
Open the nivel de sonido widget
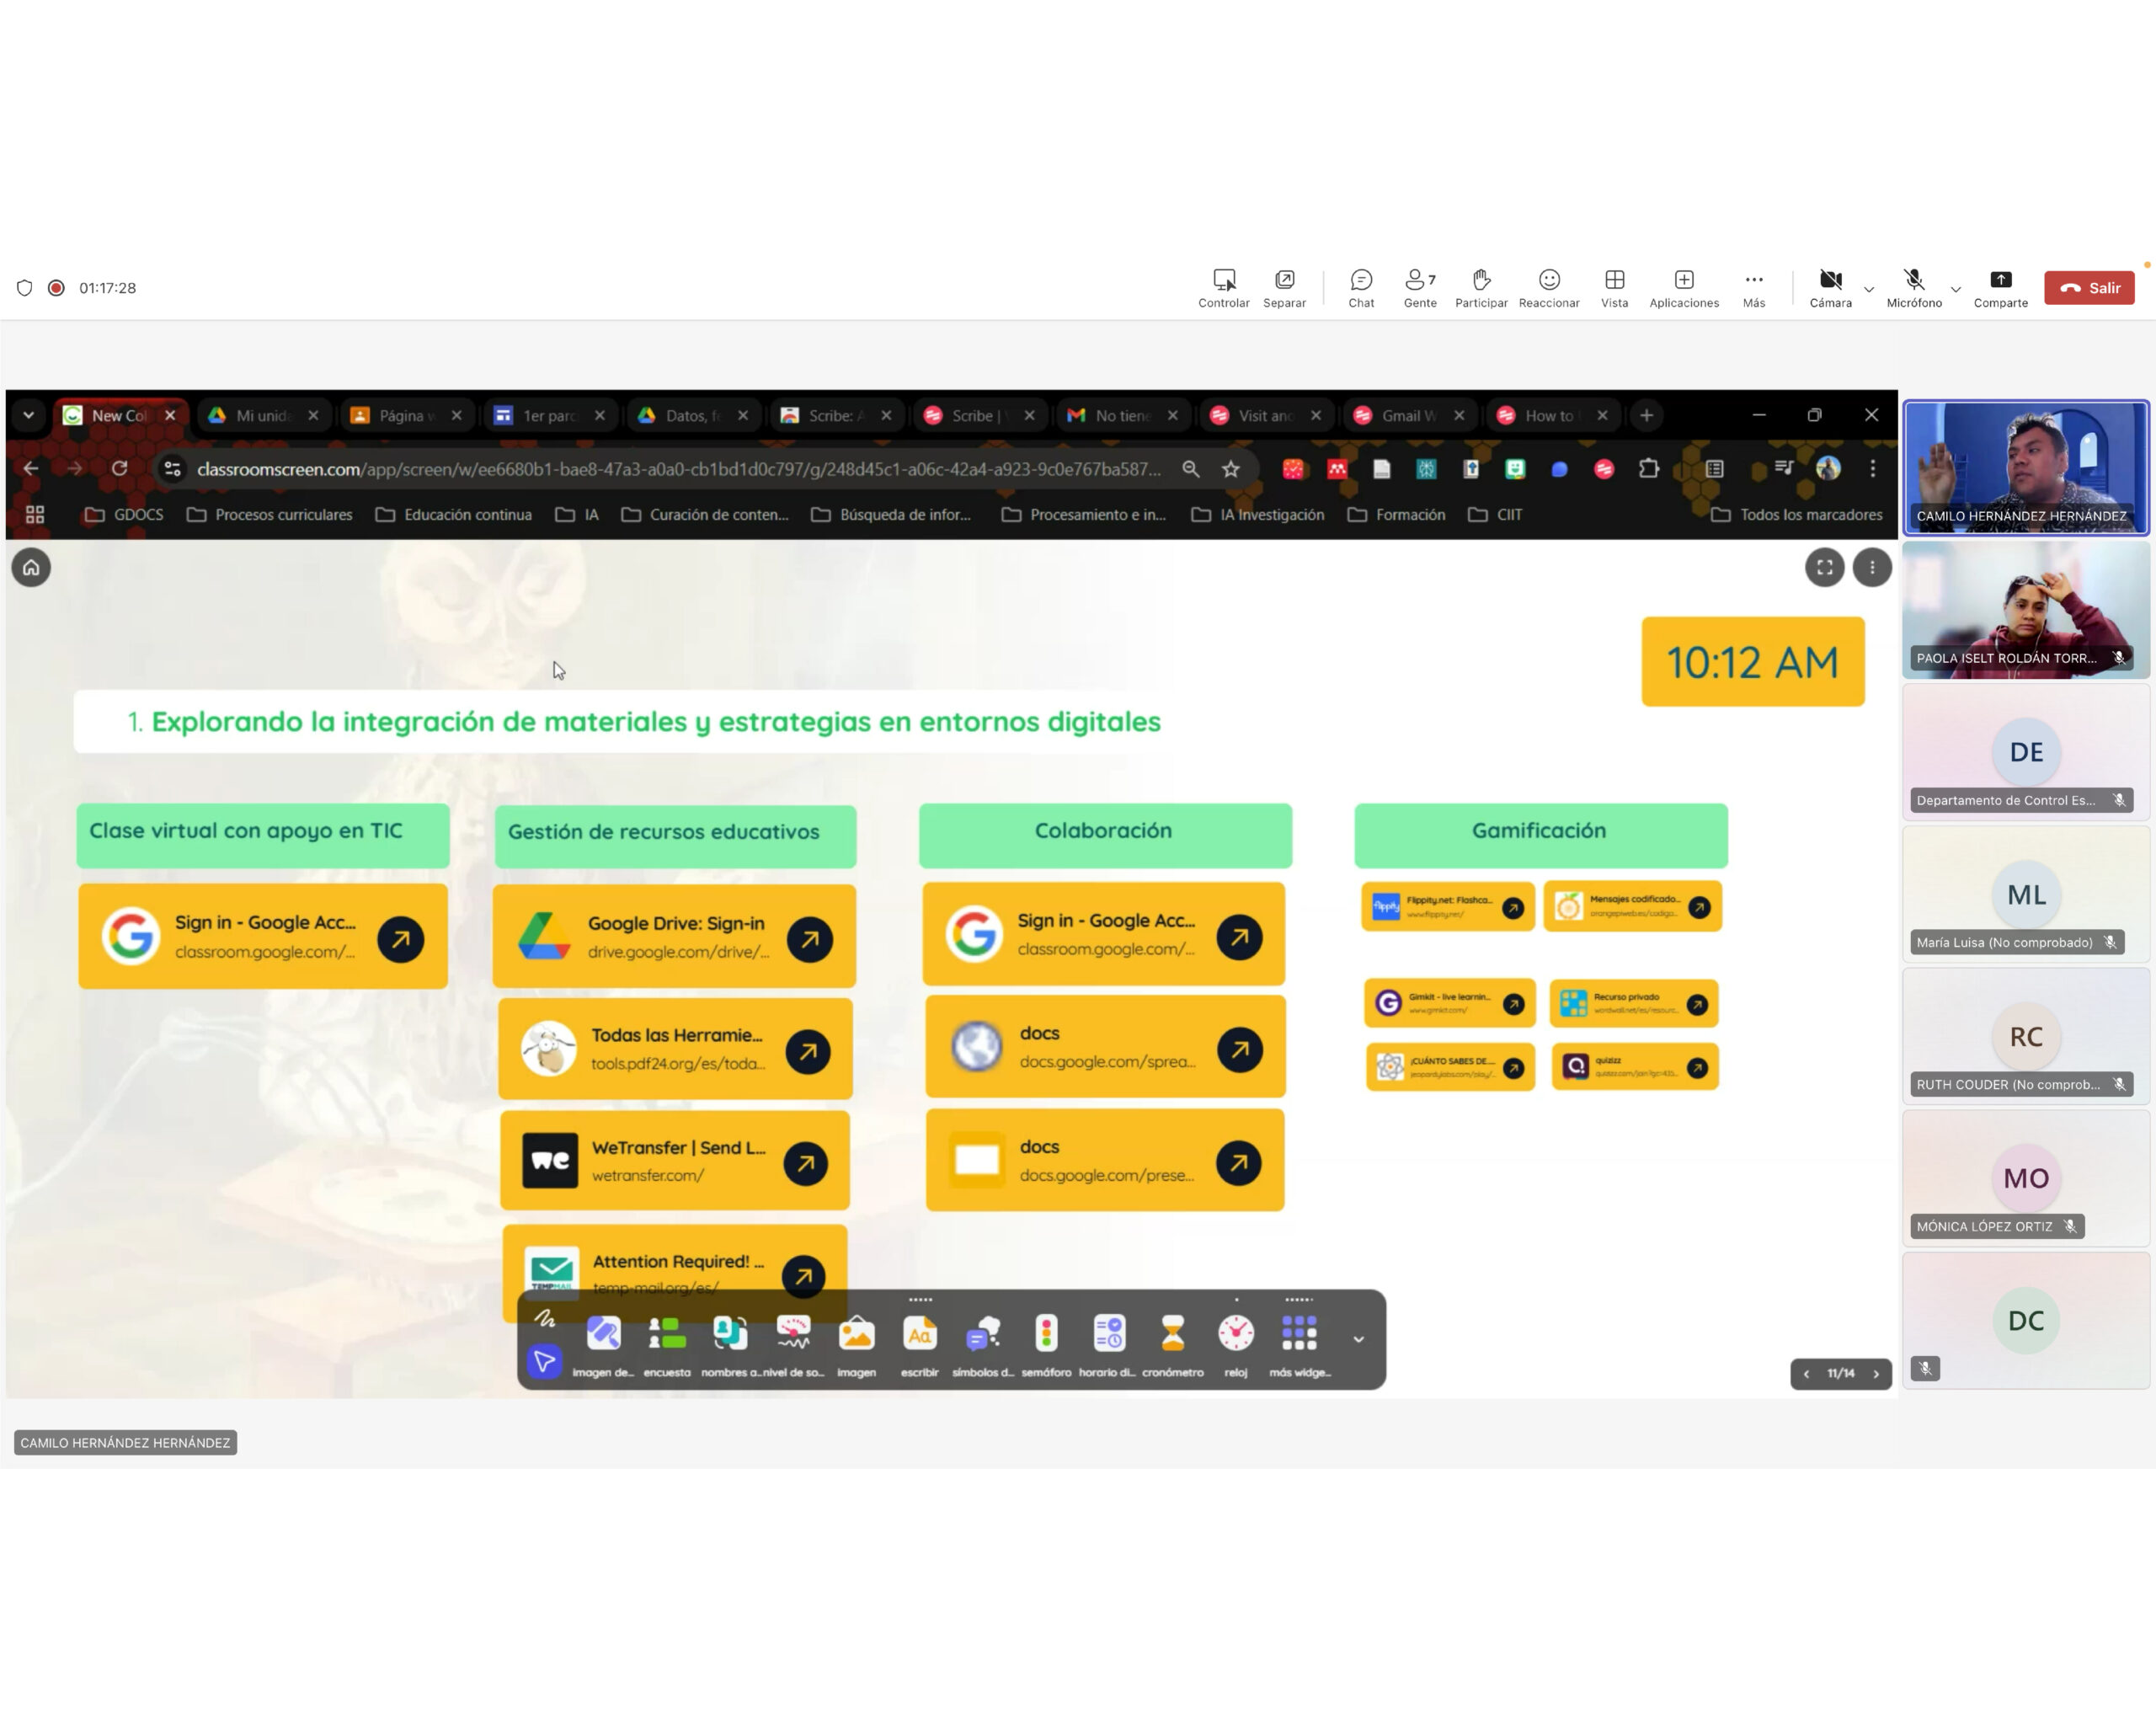pyautogui.click(x=793, y=1346)
